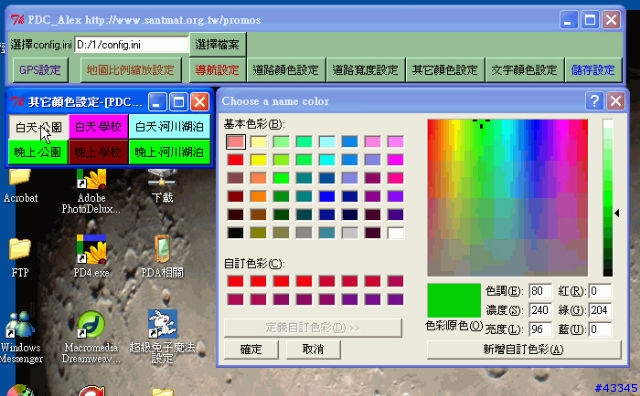Open the 道路顏色設定 settings
Screen dimensions: 640x396
tap(285, 70)
